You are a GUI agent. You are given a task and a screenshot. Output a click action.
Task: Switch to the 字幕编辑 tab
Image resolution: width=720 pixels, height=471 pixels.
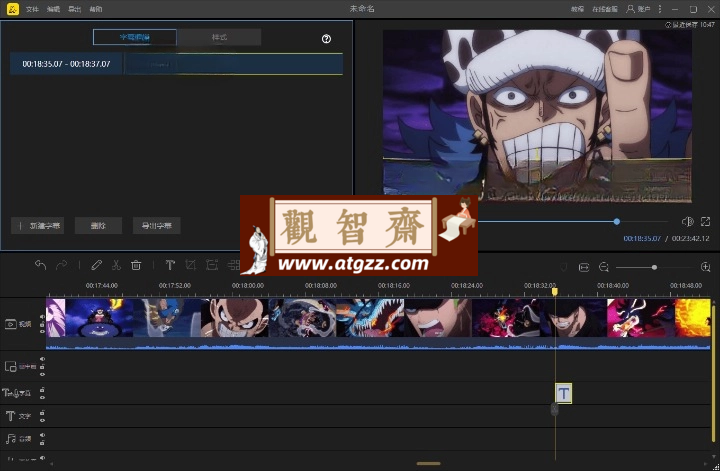135,37
